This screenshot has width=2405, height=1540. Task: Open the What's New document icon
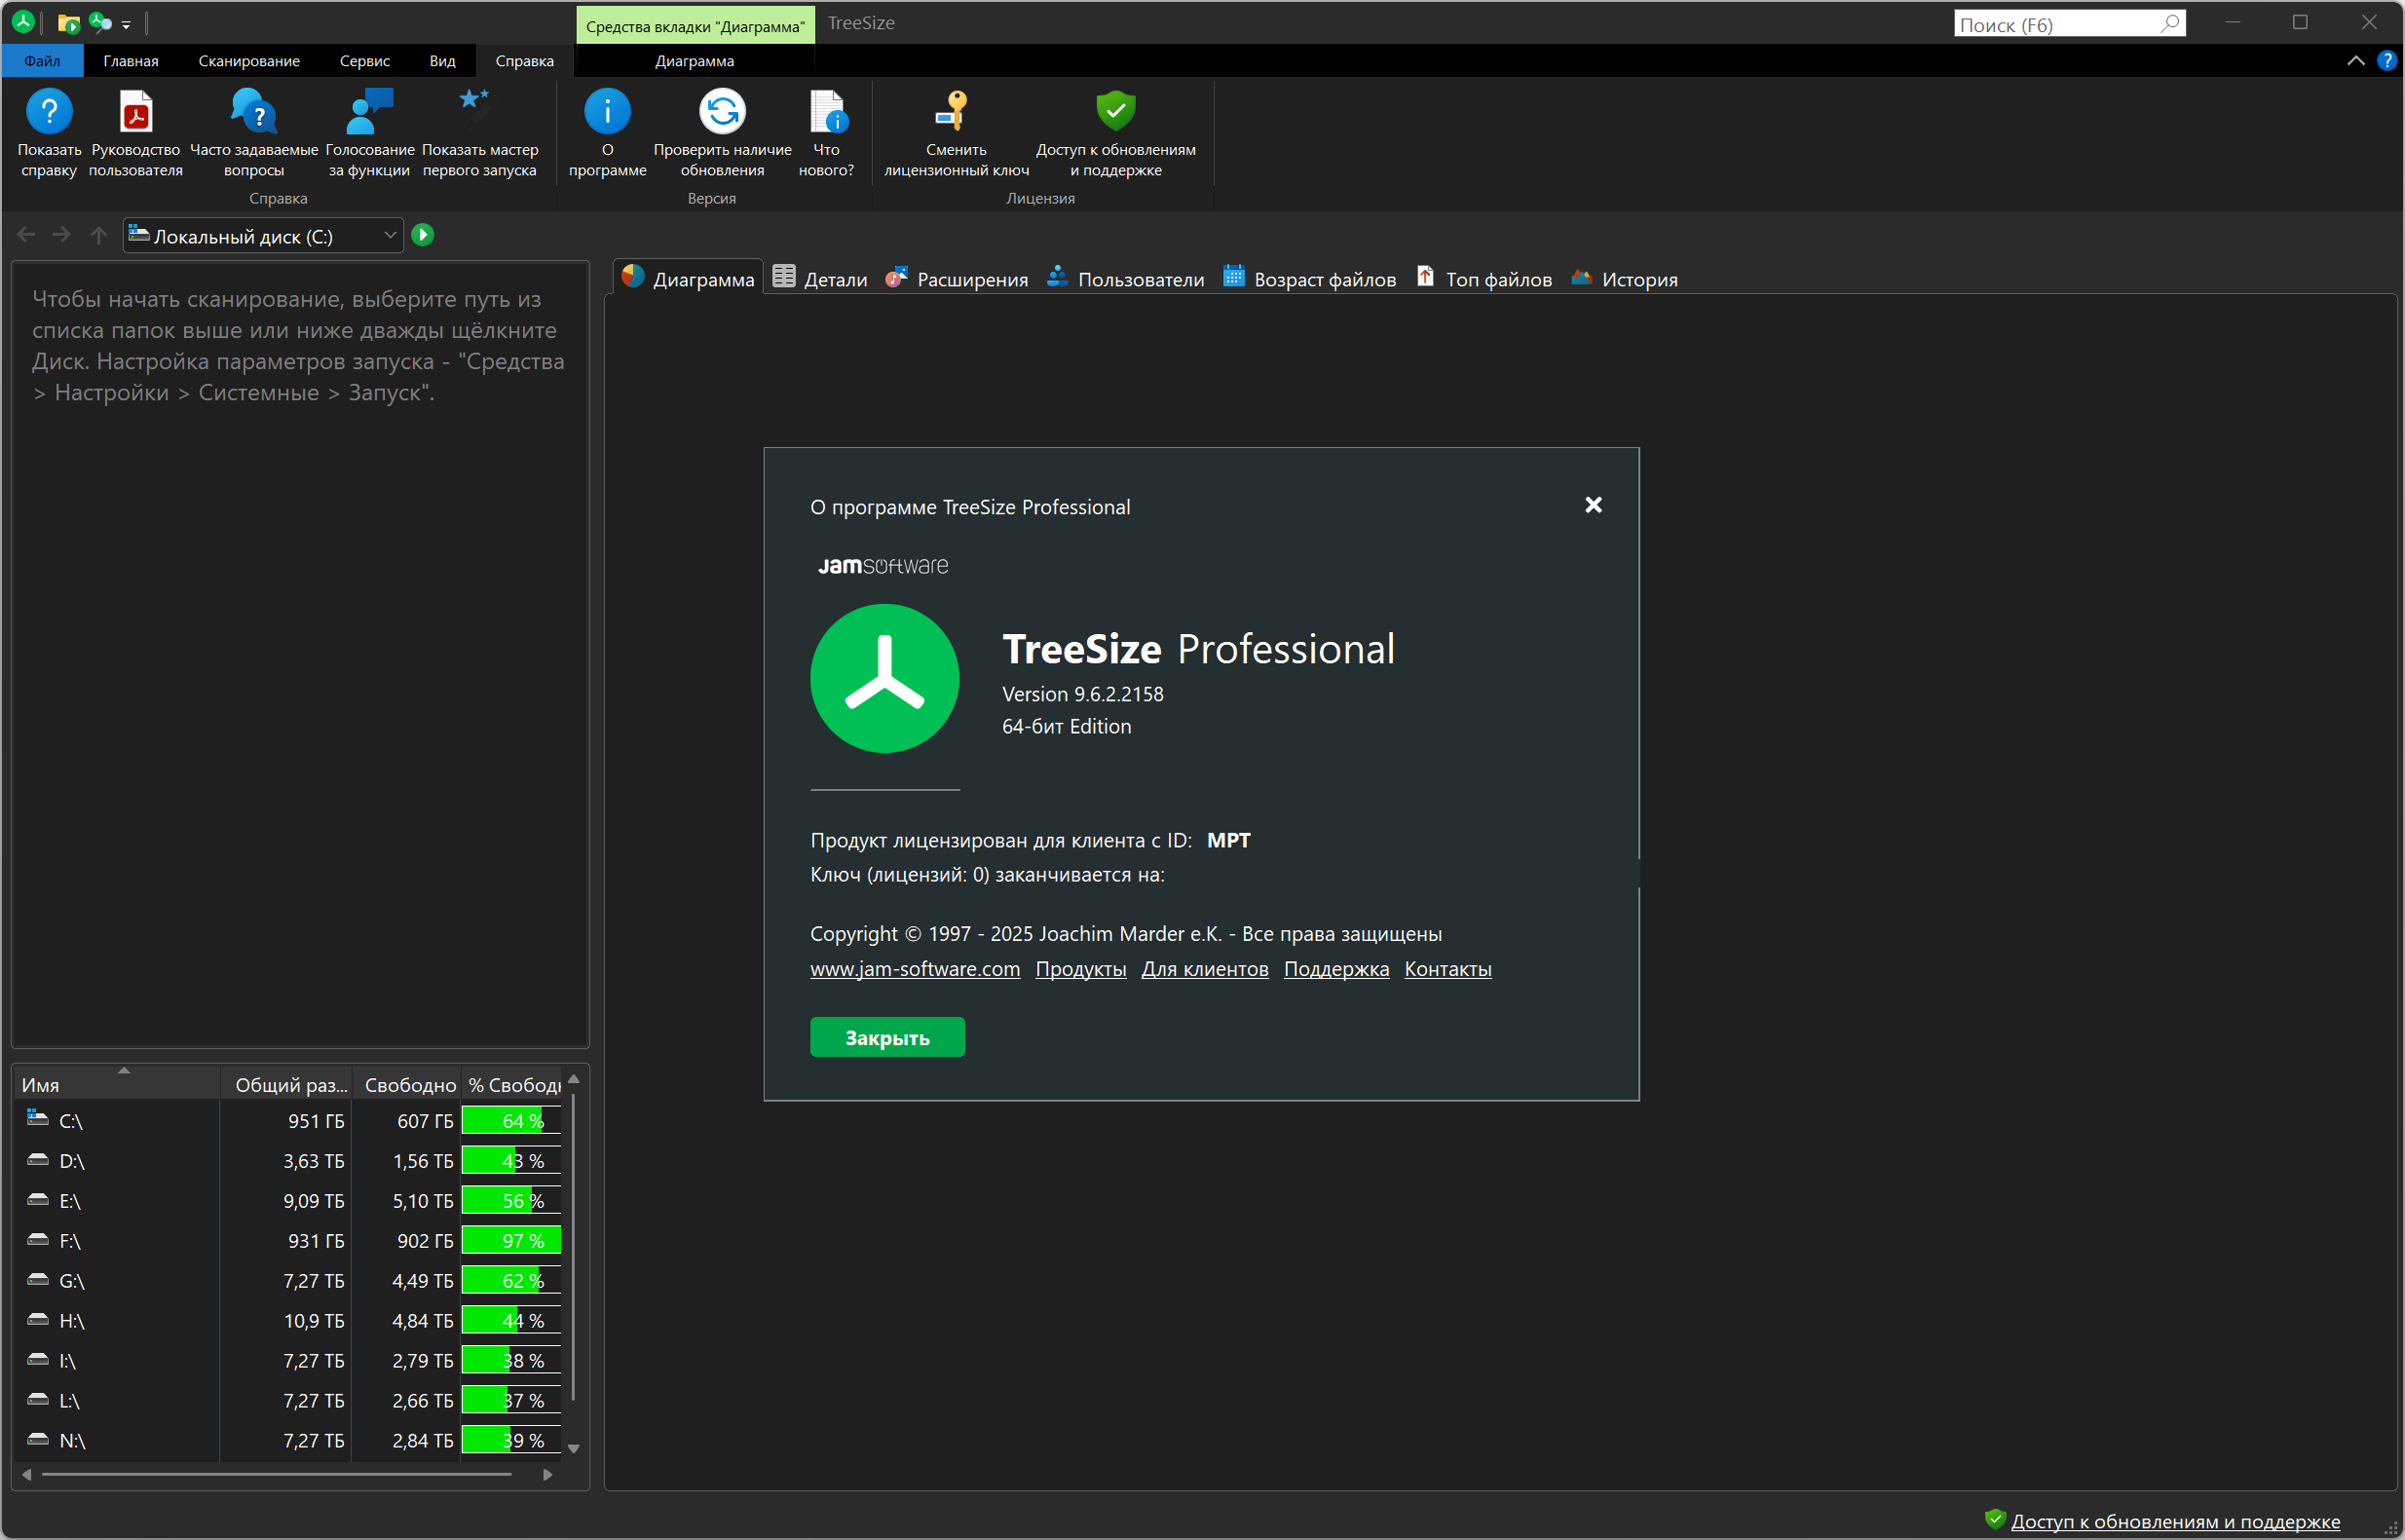click(x=827, y=111)
